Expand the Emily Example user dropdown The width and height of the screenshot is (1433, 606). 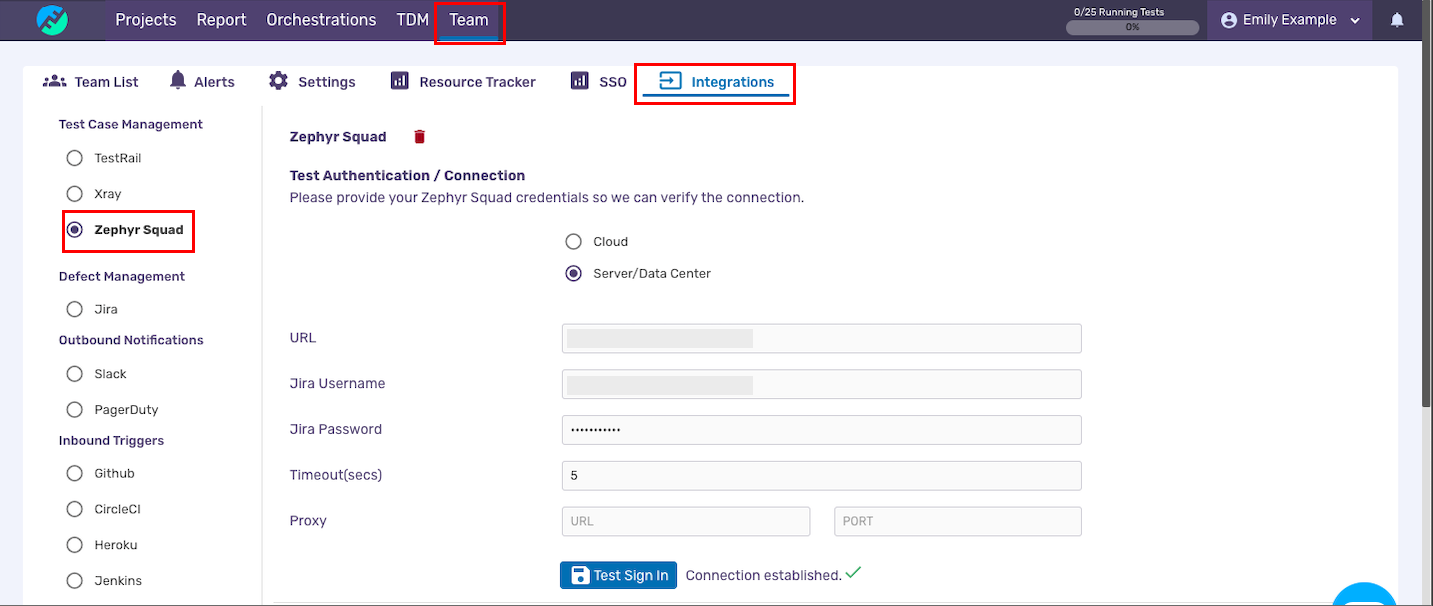(1355, 21)
